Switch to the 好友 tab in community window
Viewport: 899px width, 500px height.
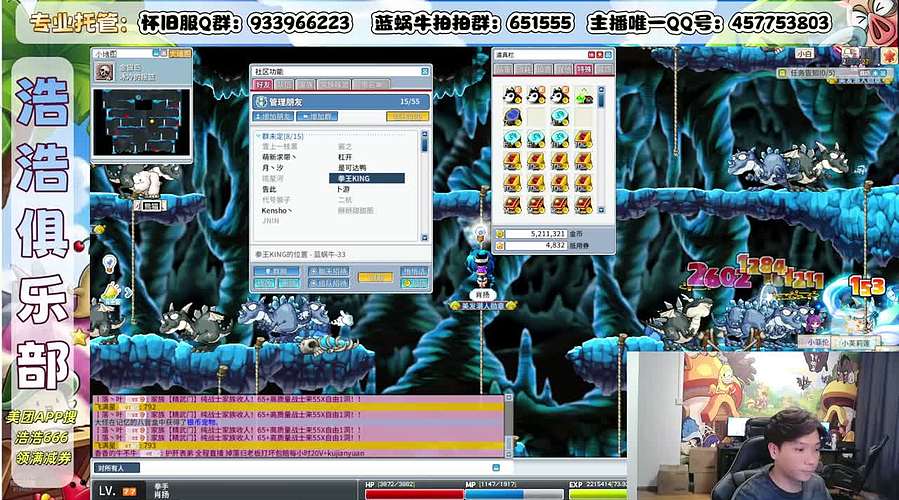[263, 84]
